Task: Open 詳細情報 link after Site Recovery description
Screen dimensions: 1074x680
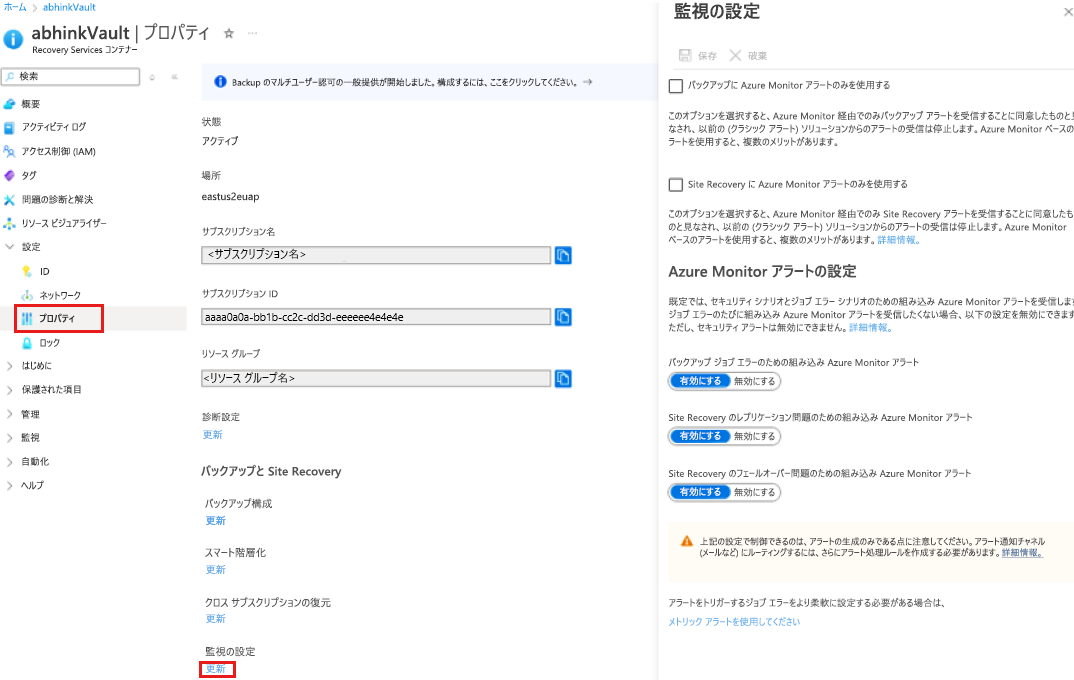Action: tap(898, 240)
